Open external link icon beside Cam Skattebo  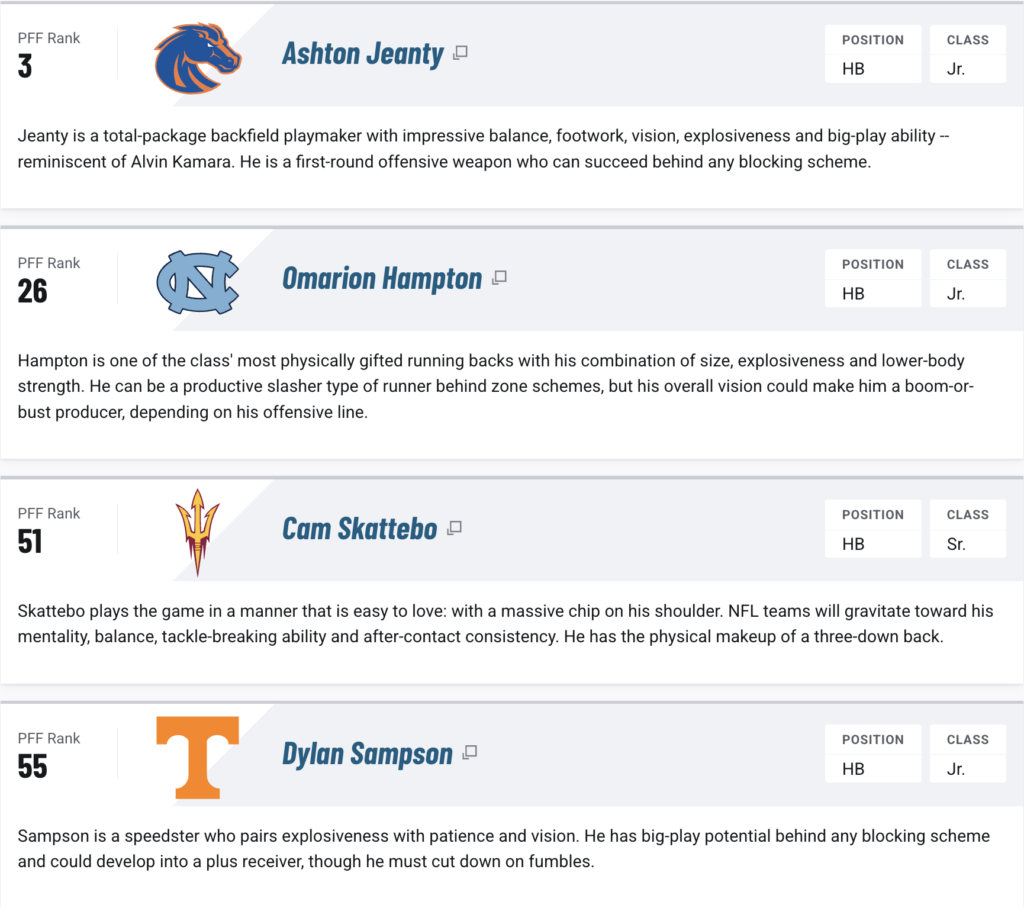tap(455, 528)
